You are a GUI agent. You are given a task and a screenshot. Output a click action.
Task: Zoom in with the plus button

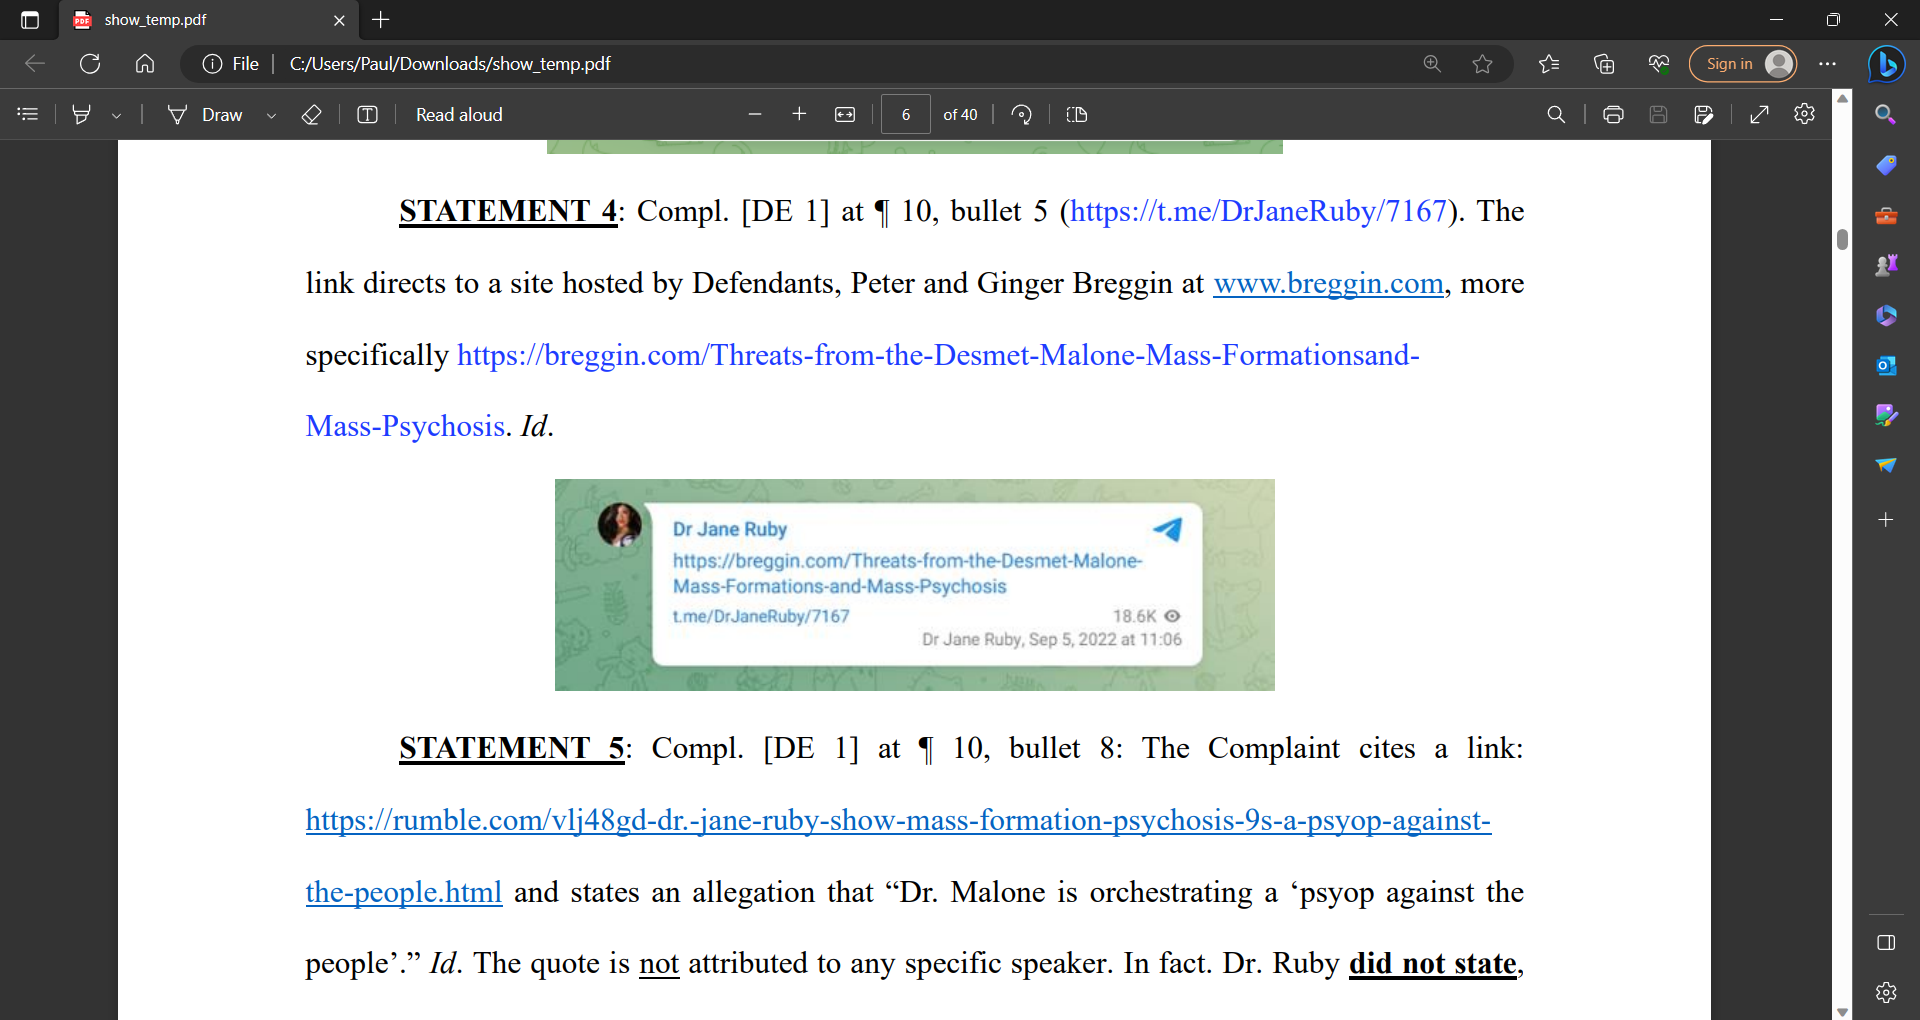pos(799,115)
